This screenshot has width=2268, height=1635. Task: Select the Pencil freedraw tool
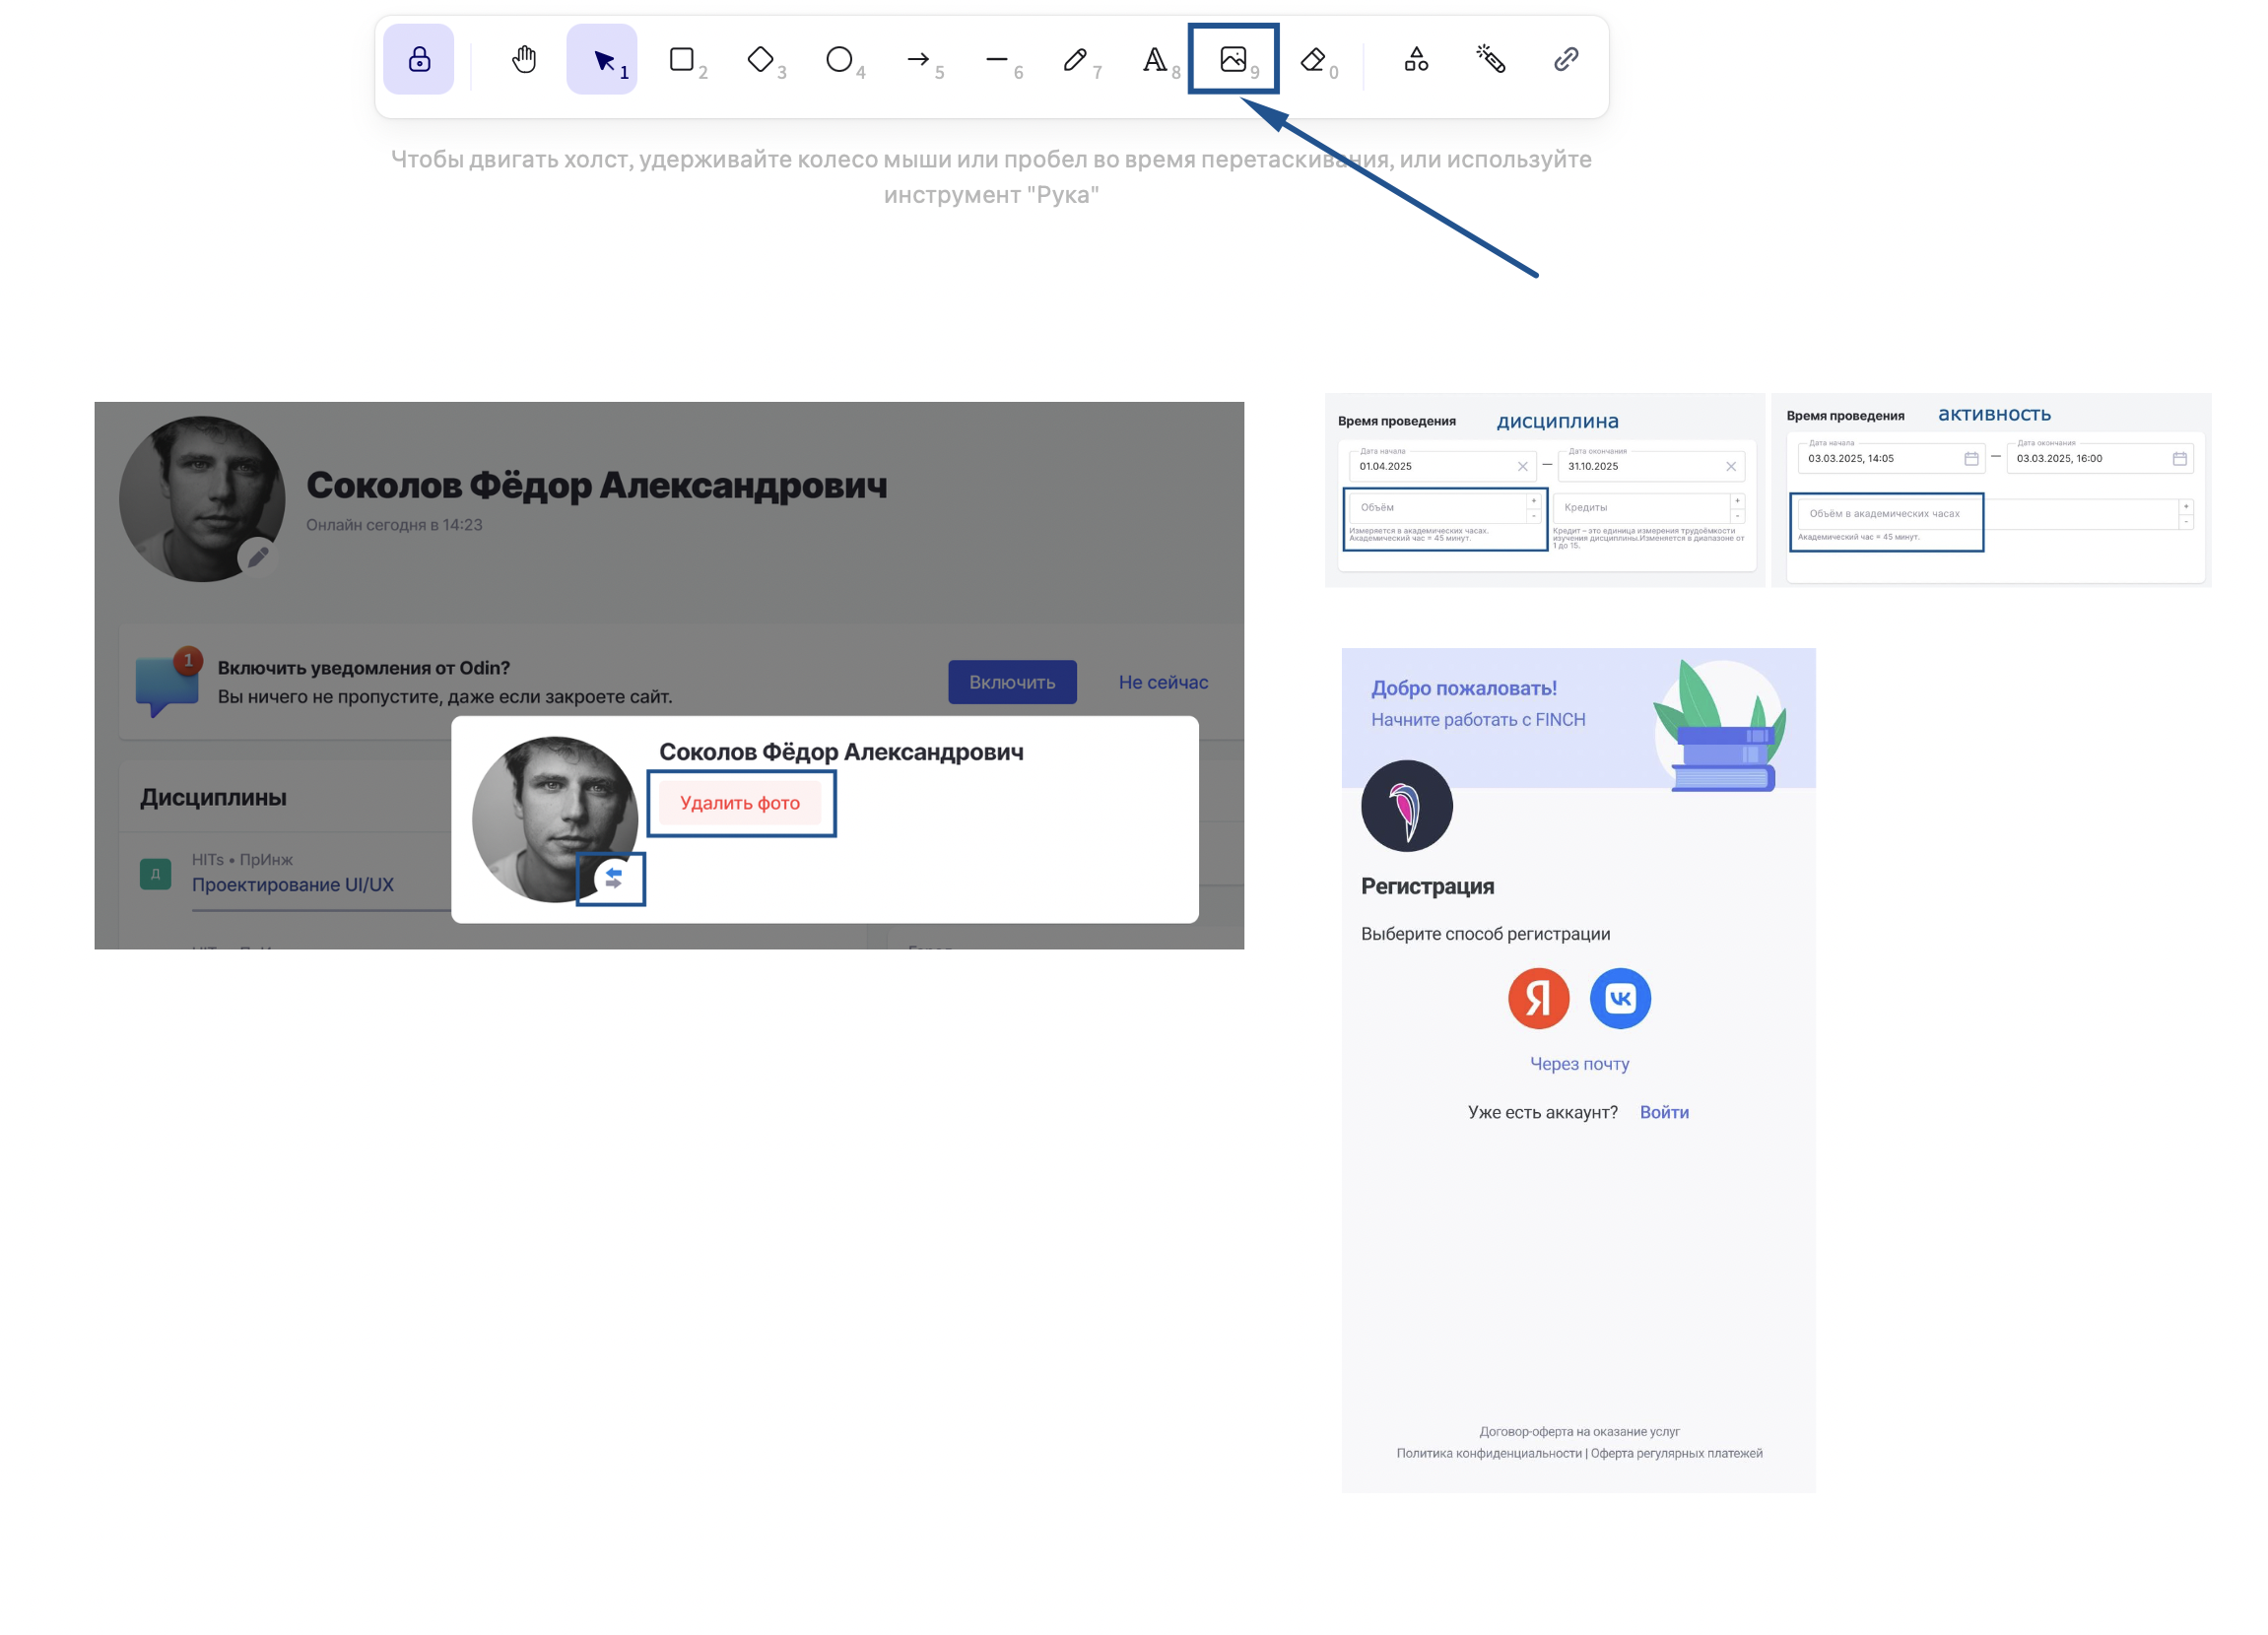[x=1075, y=59]
